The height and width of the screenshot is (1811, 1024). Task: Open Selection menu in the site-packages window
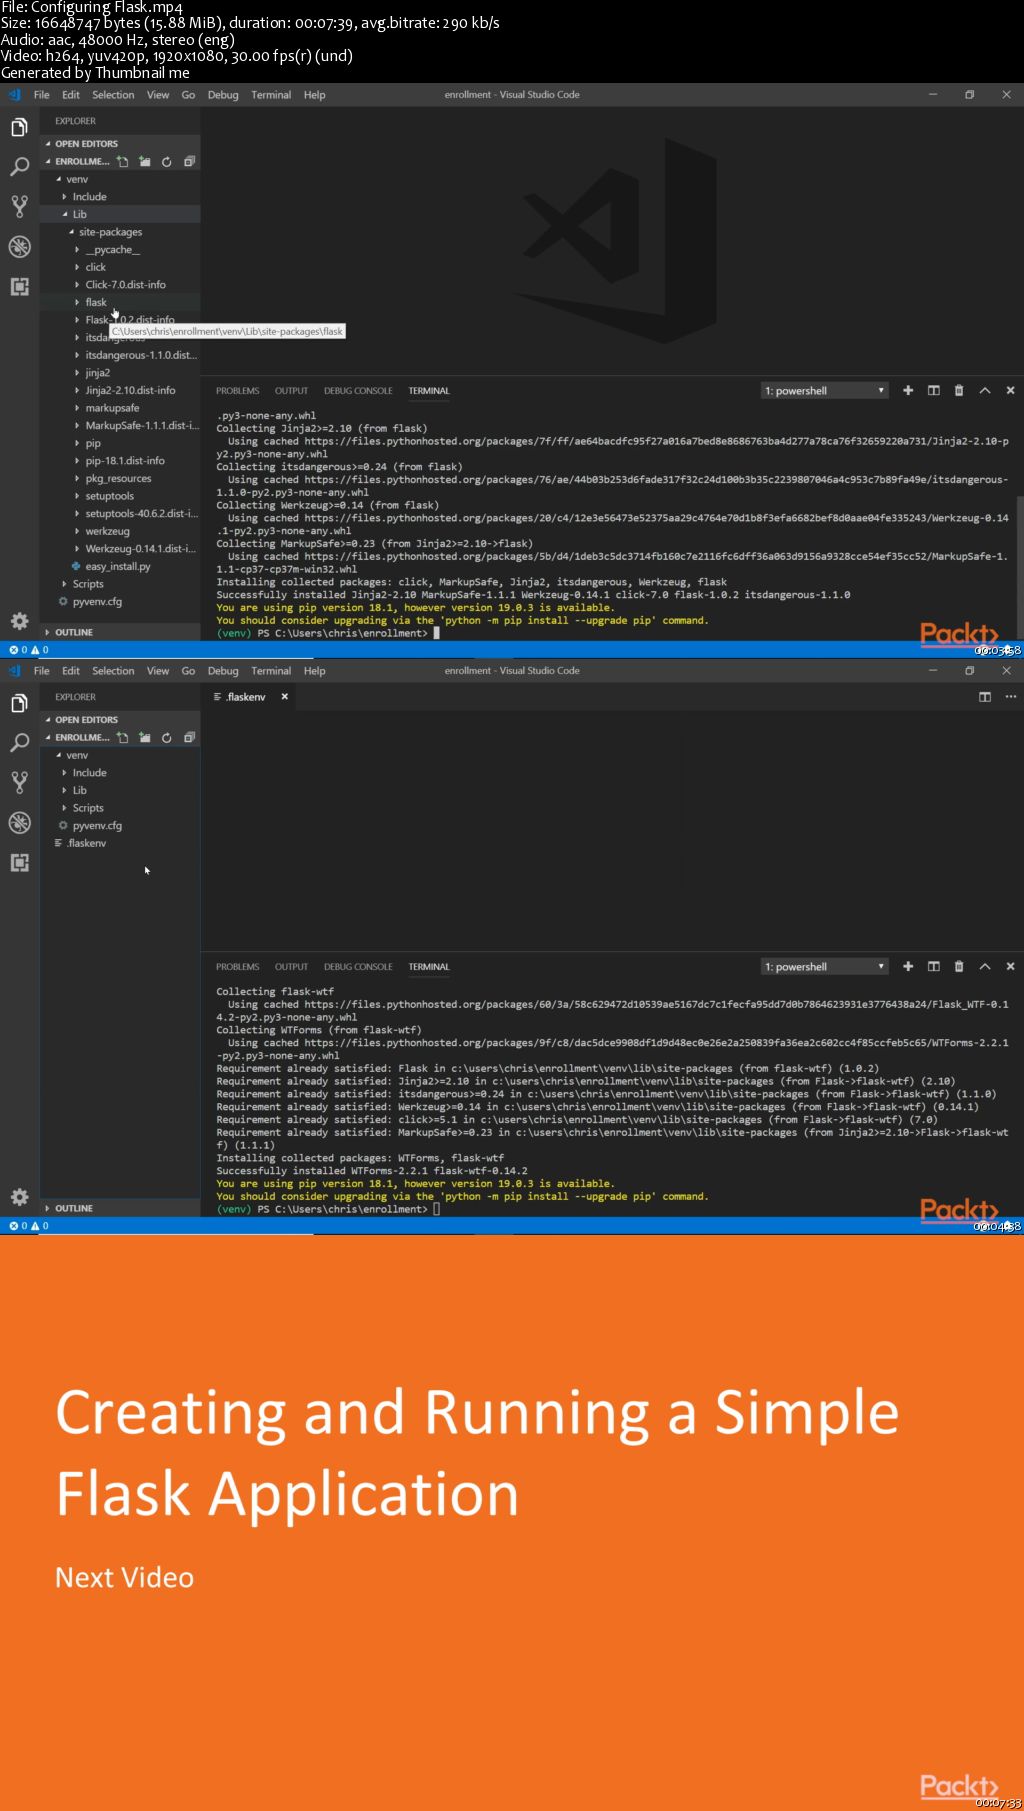[113, 95]
